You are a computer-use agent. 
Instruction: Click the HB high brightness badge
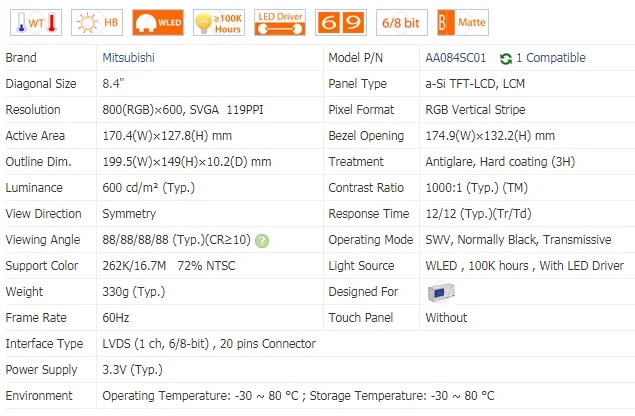point(97,23)
